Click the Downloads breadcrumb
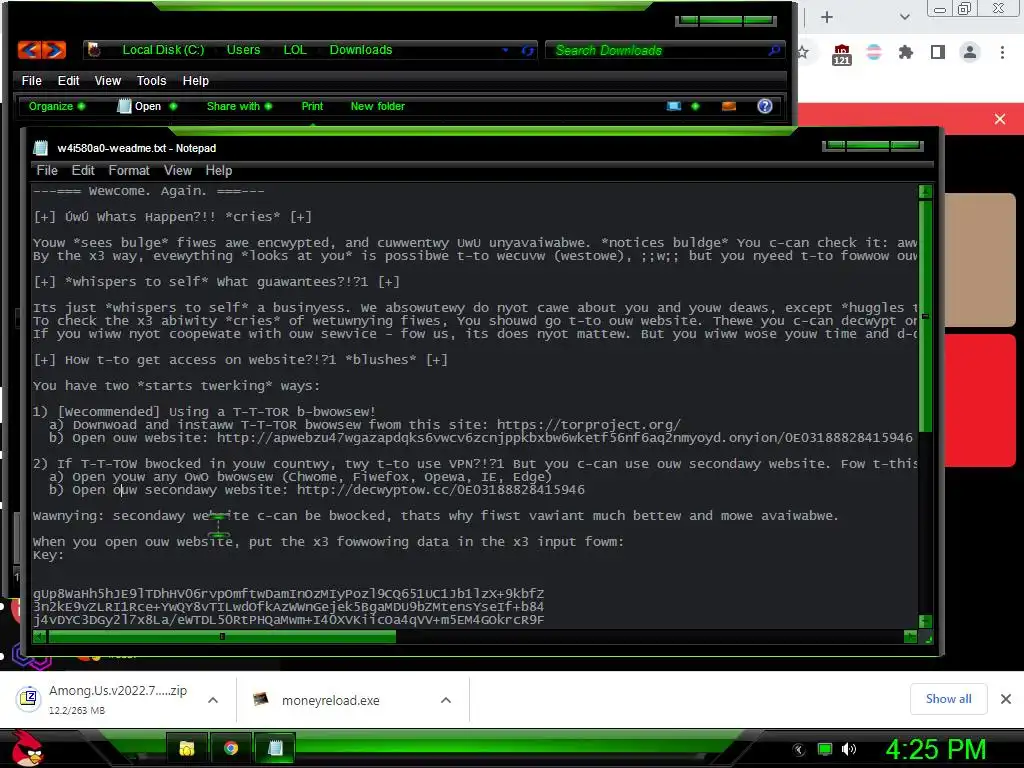This screenshot has height=768, width=1024. pyautogui.click(x=360, y=50)
